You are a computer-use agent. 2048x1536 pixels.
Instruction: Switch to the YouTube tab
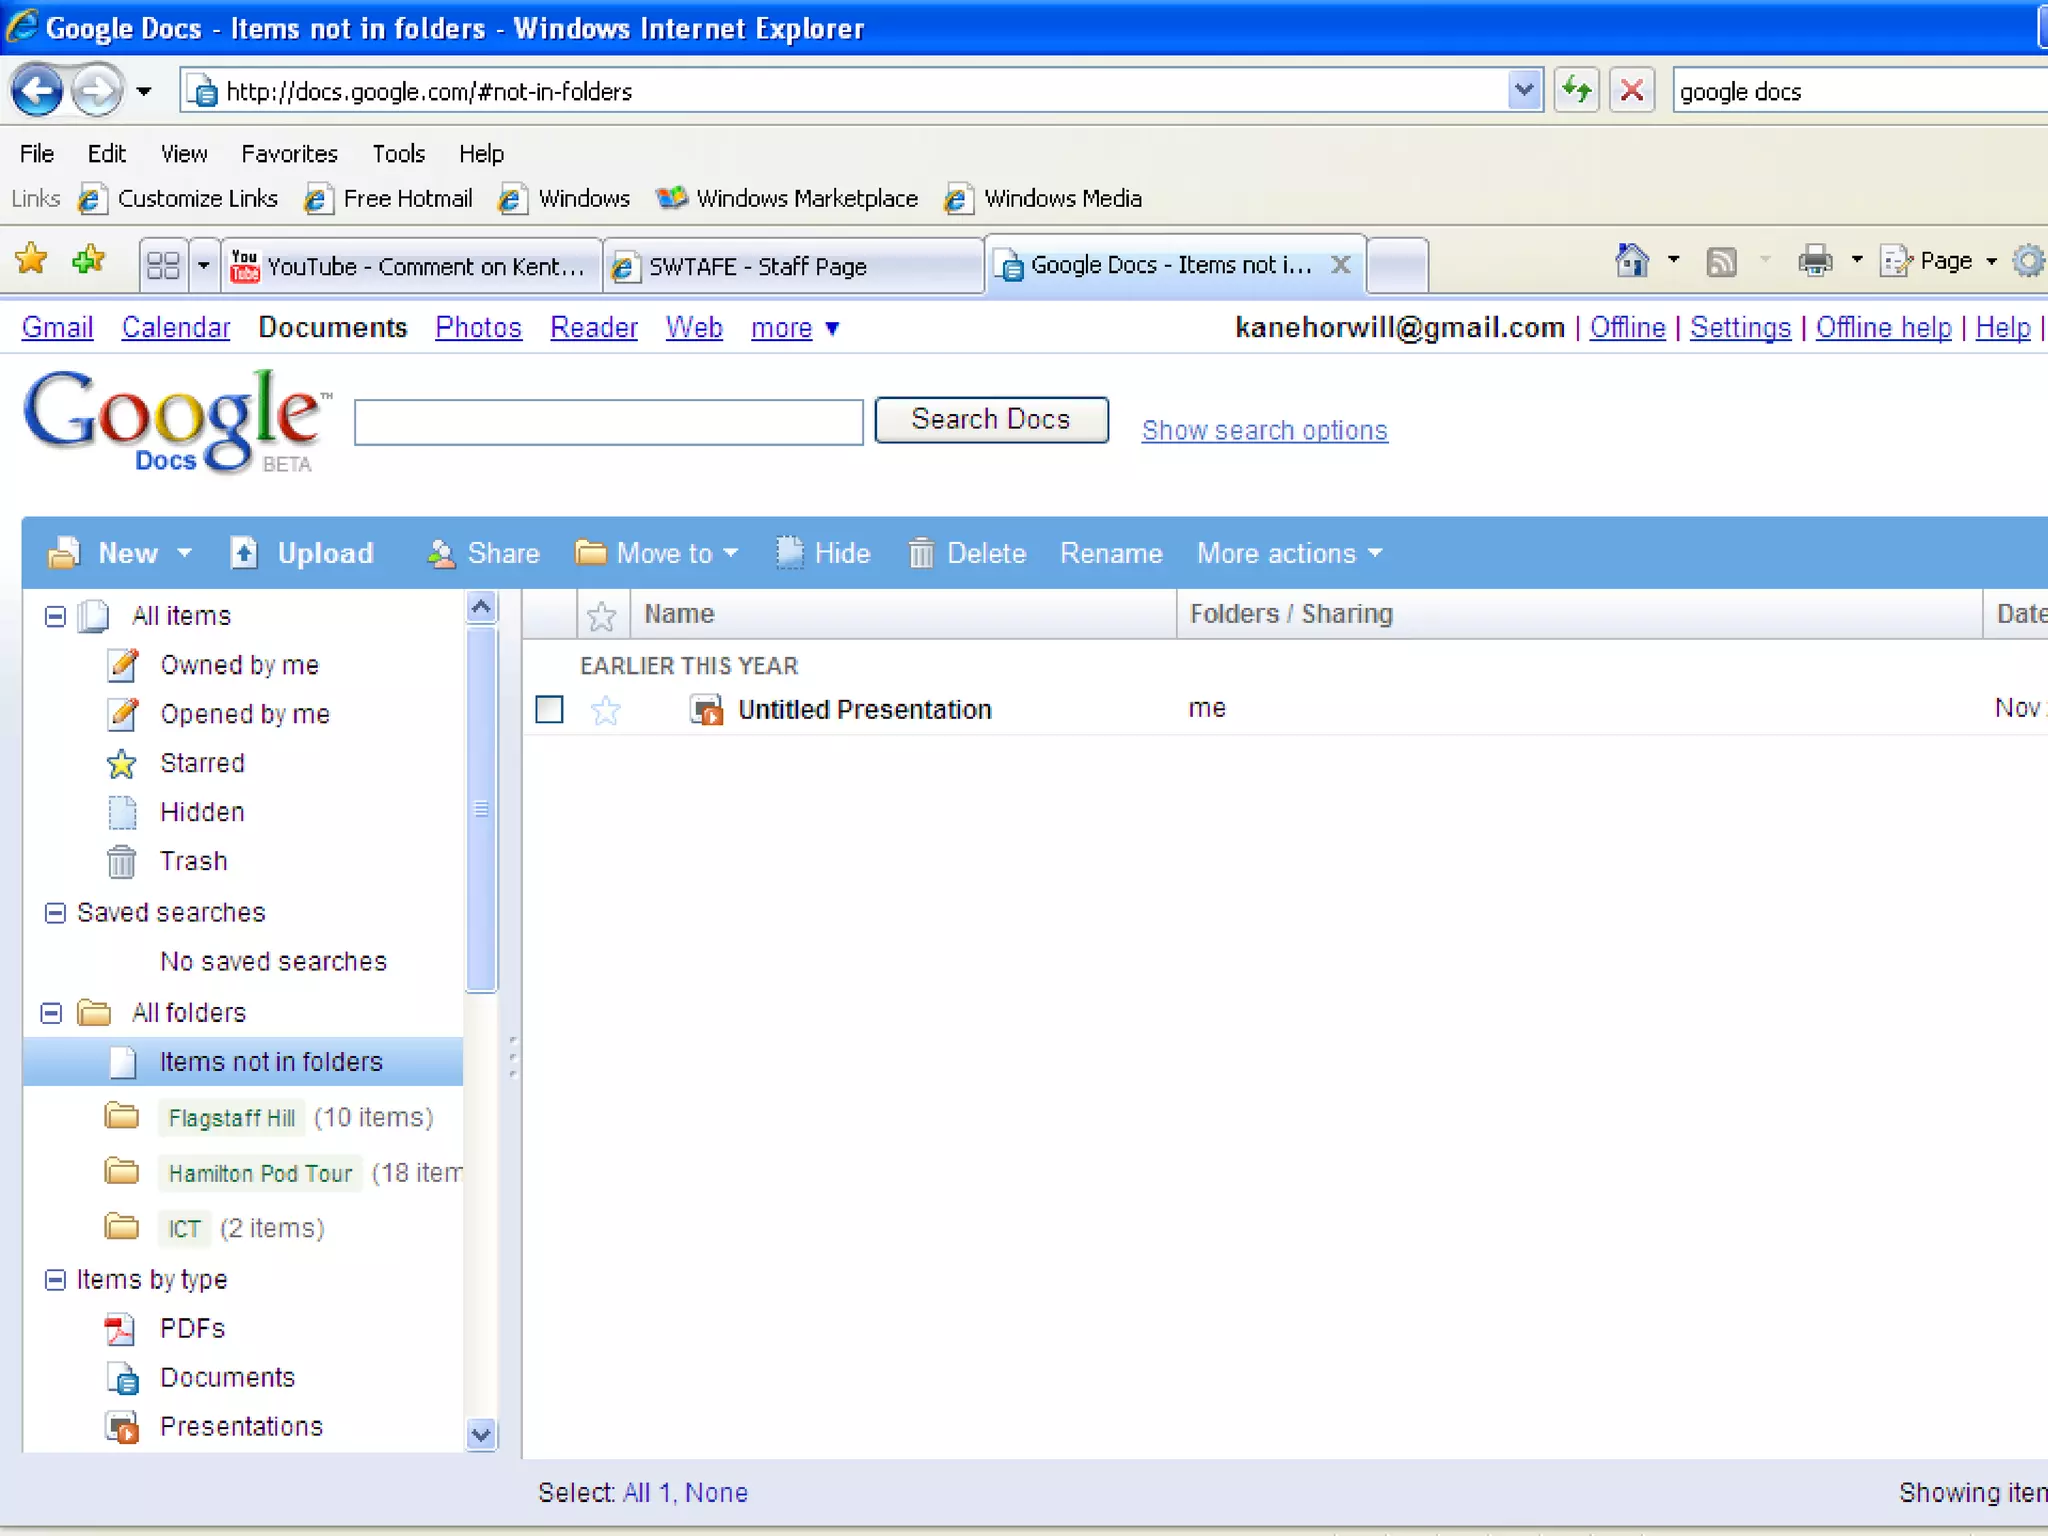[410, 266]
